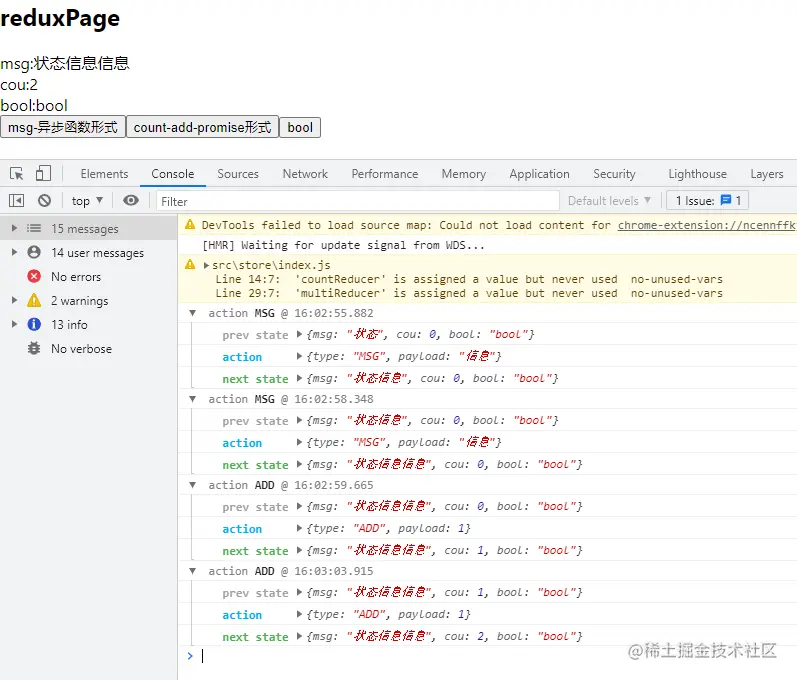Click the red No errors icon

34,276
